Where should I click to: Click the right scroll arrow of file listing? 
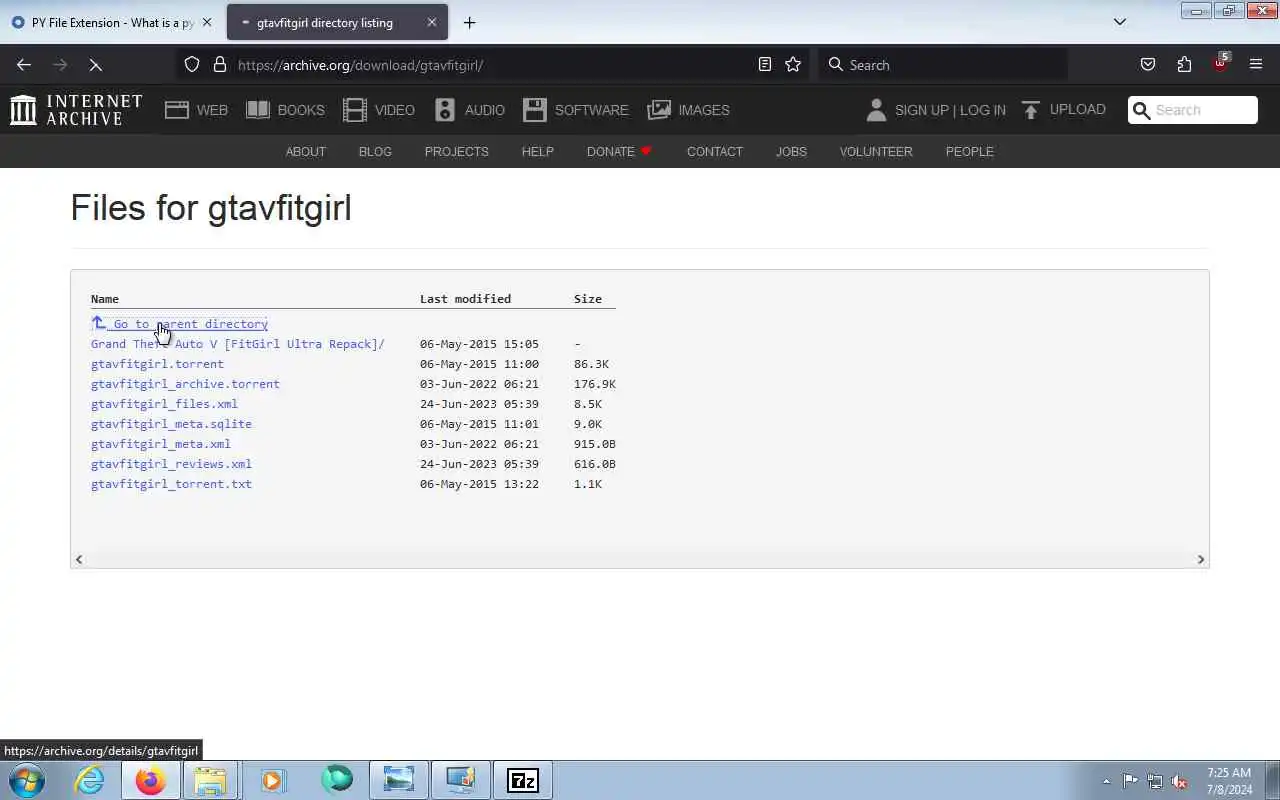click(x=1201, y=559)
